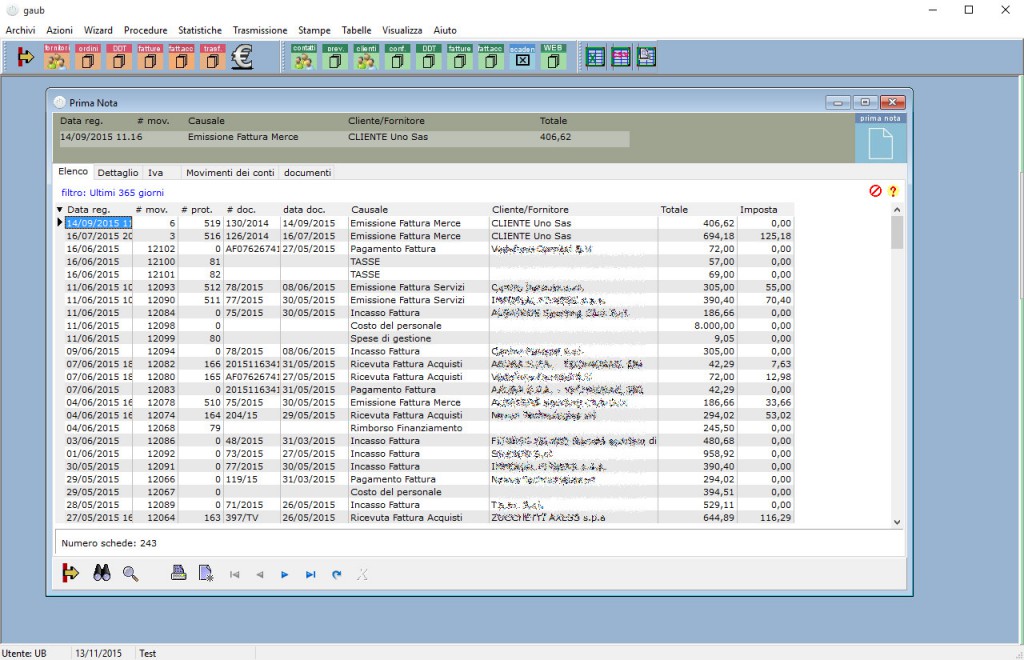Switch to the Dettaglio tab
Screen dimensions: 1024x660
click(118, 173)
